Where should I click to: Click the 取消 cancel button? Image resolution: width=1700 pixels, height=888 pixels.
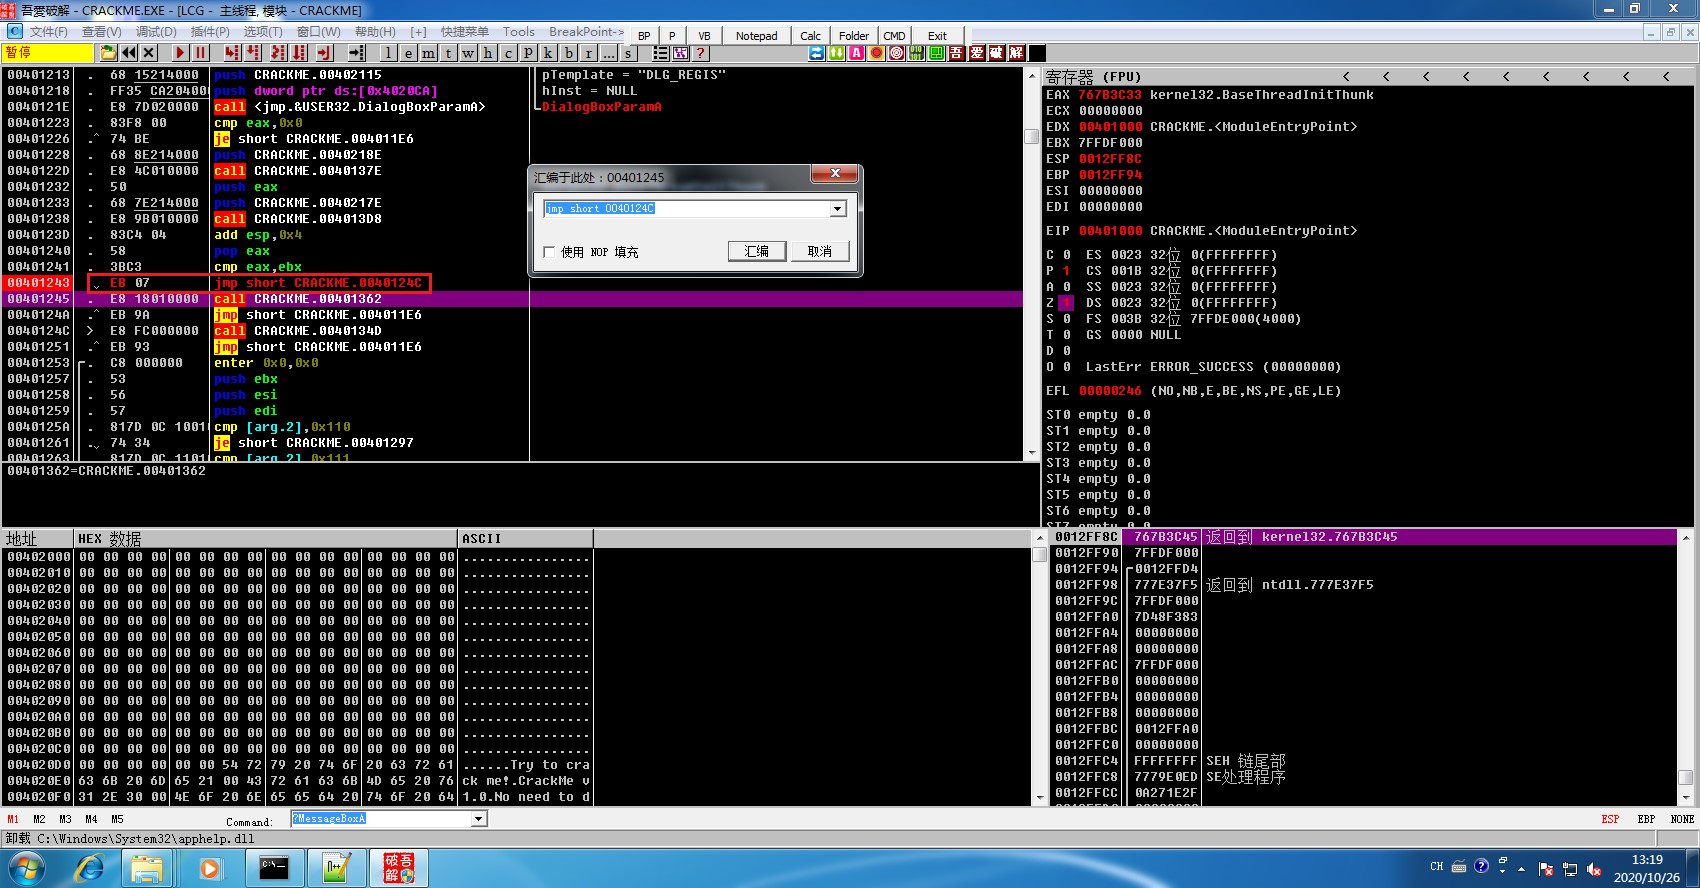tap(820, 251)
